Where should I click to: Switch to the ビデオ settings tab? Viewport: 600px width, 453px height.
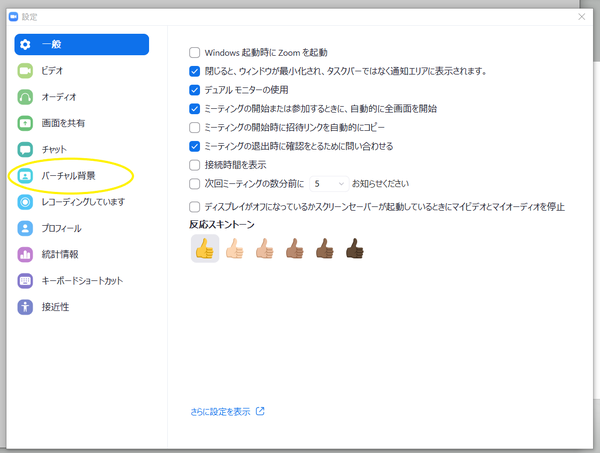click(x=82, y=71)
